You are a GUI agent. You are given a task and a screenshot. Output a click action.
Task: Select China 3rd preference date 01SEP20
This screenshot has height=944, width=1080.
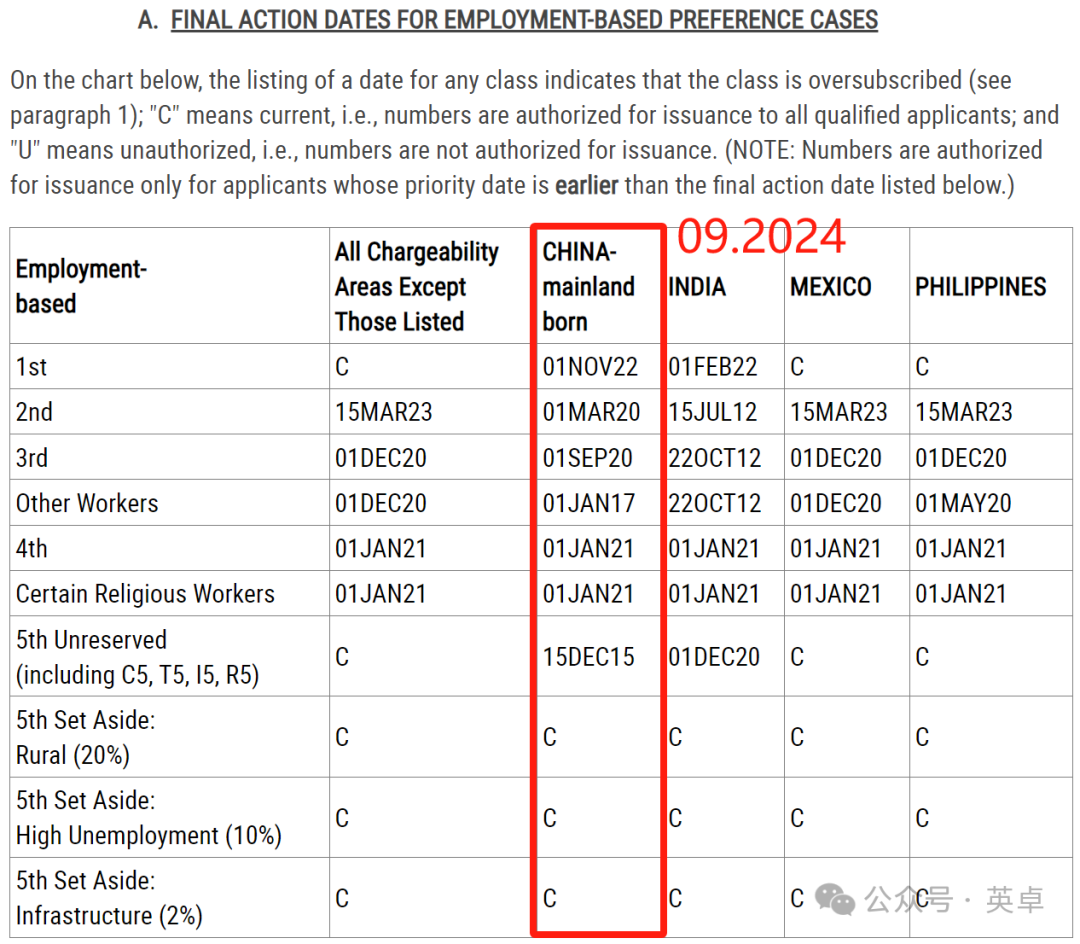[x=588, y=457]
